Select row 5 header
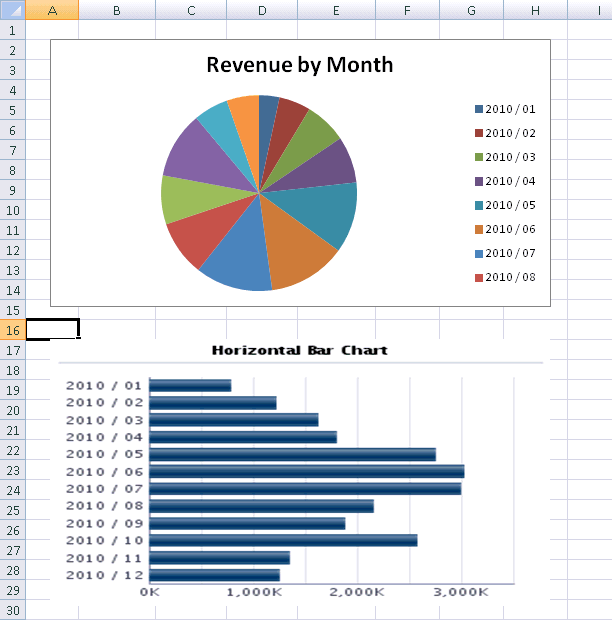612x620 pixels. (x=13, y=110)
